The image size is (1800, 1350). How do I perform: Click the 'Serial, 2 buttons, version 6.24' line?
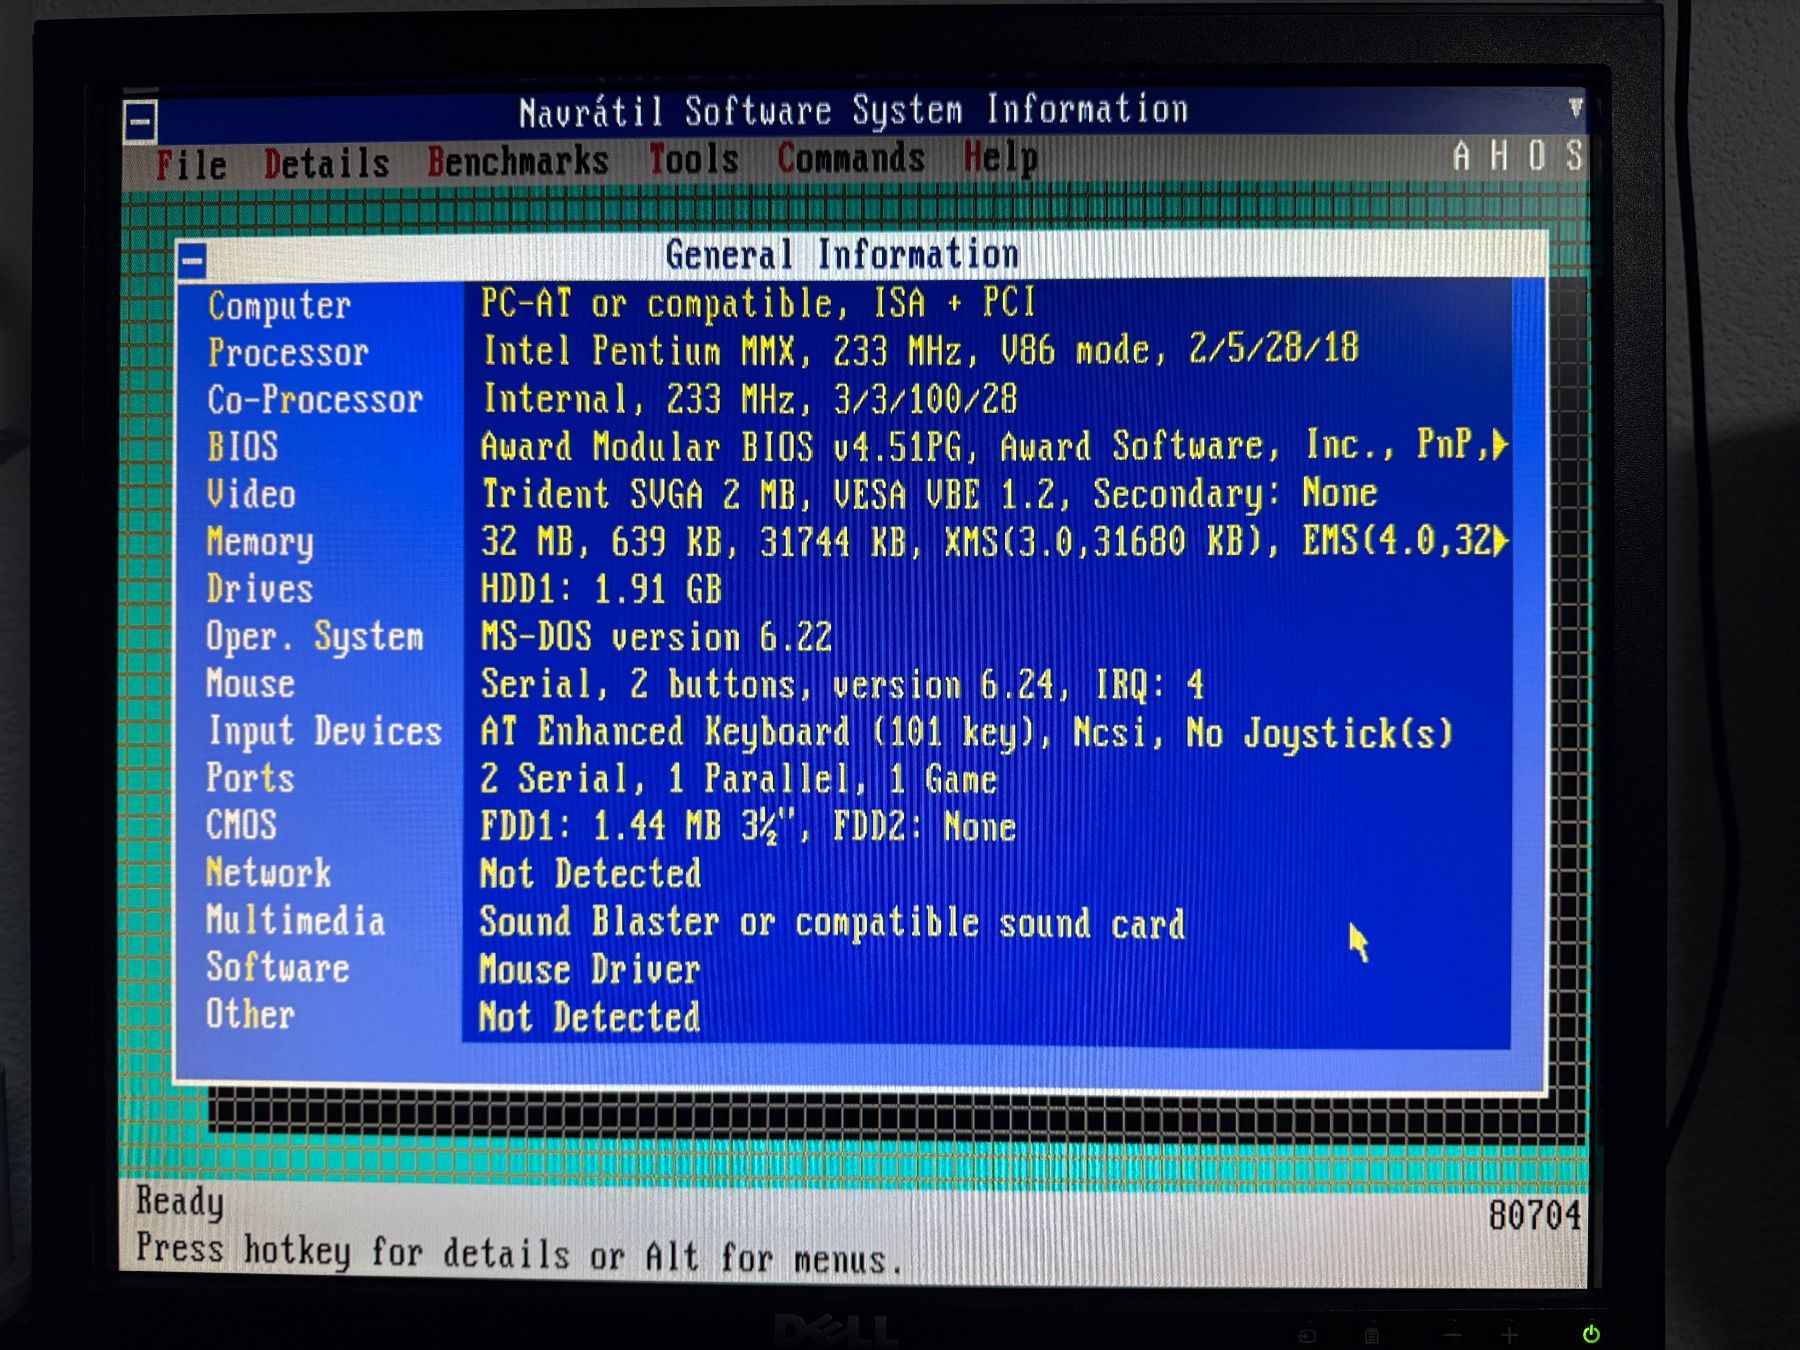click(842, 685)
